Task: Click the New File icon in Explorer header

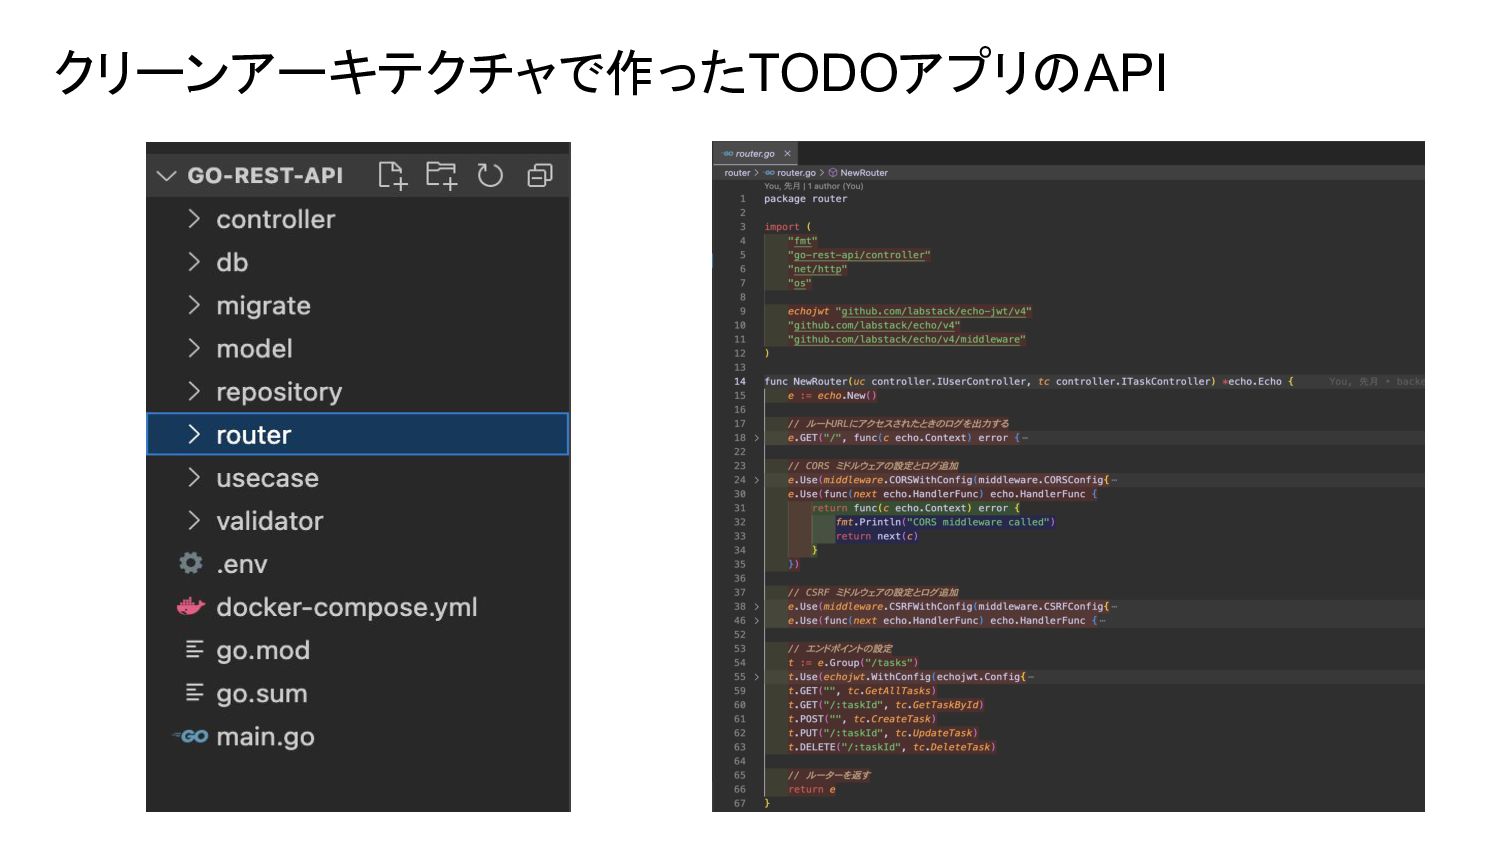Action: click(x=392, y=175)
